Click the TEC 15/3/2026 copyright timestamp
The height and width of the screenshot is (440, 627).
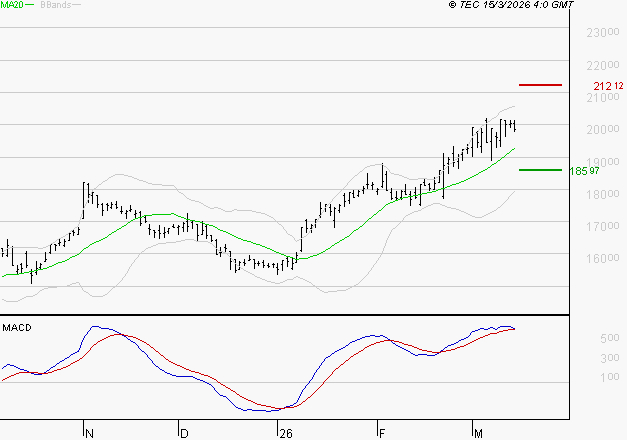[511, 5]
